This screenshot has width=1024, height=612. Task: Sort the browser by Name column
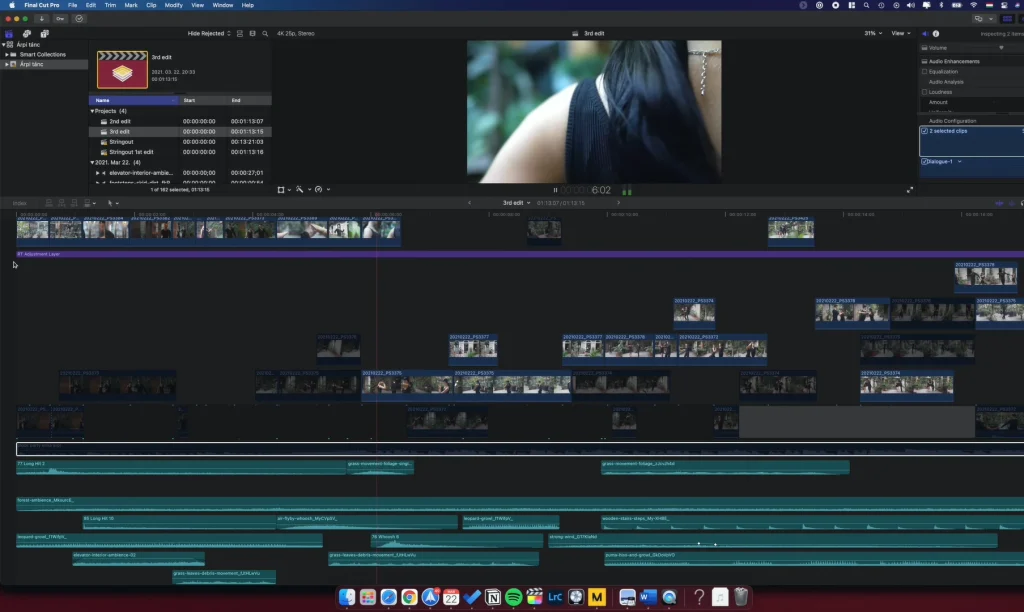tap(133, 101)
